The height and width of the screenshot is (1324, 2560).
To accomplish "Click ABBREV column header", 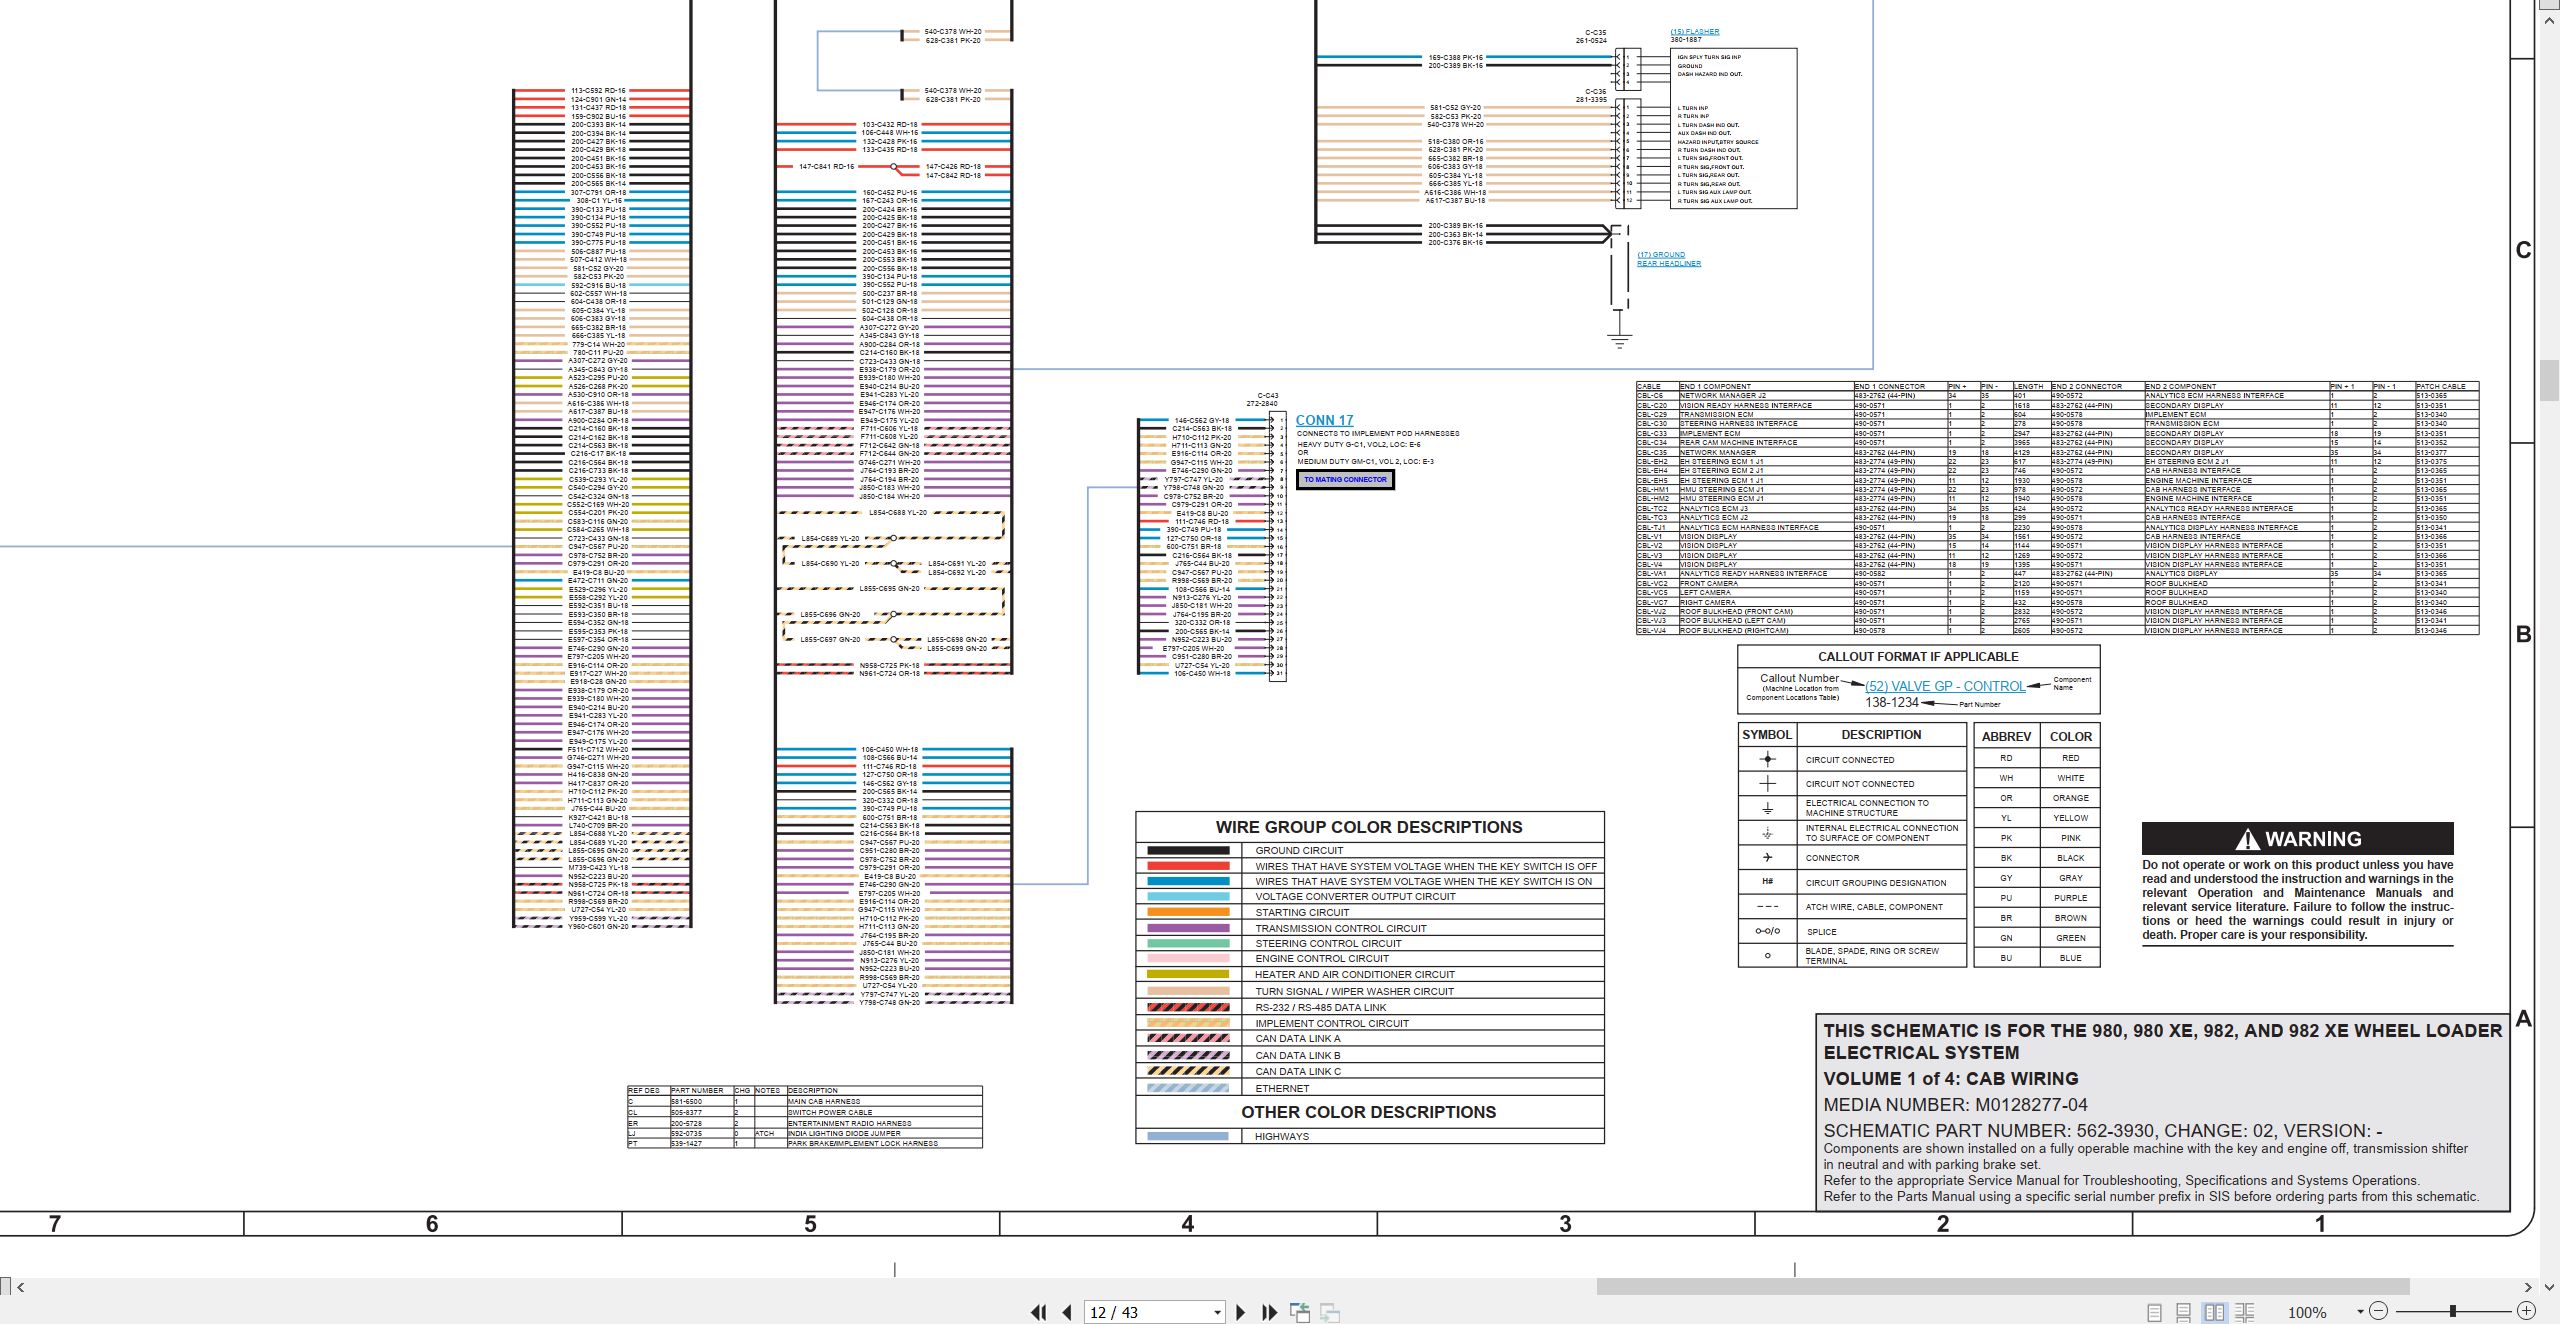I will tap(2006, 736).
